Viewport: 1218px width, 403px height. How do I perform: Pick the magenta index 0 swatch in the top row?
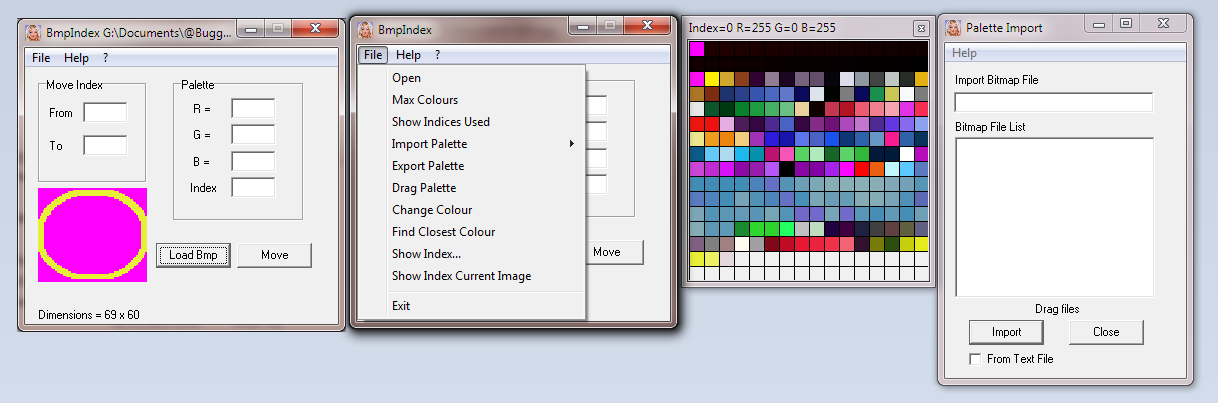coord(697,48)
